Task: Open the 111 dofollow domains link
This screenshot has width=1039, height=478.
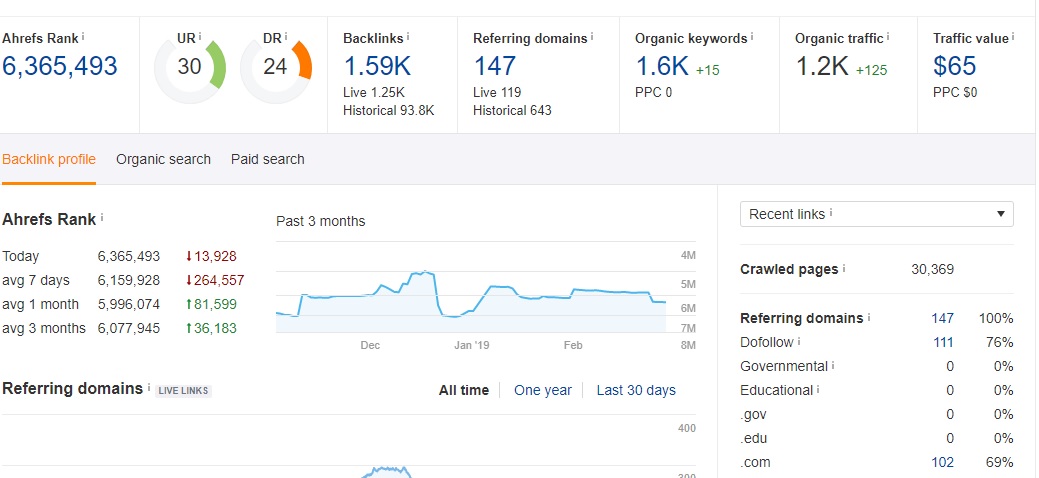Action: point(942,343)
